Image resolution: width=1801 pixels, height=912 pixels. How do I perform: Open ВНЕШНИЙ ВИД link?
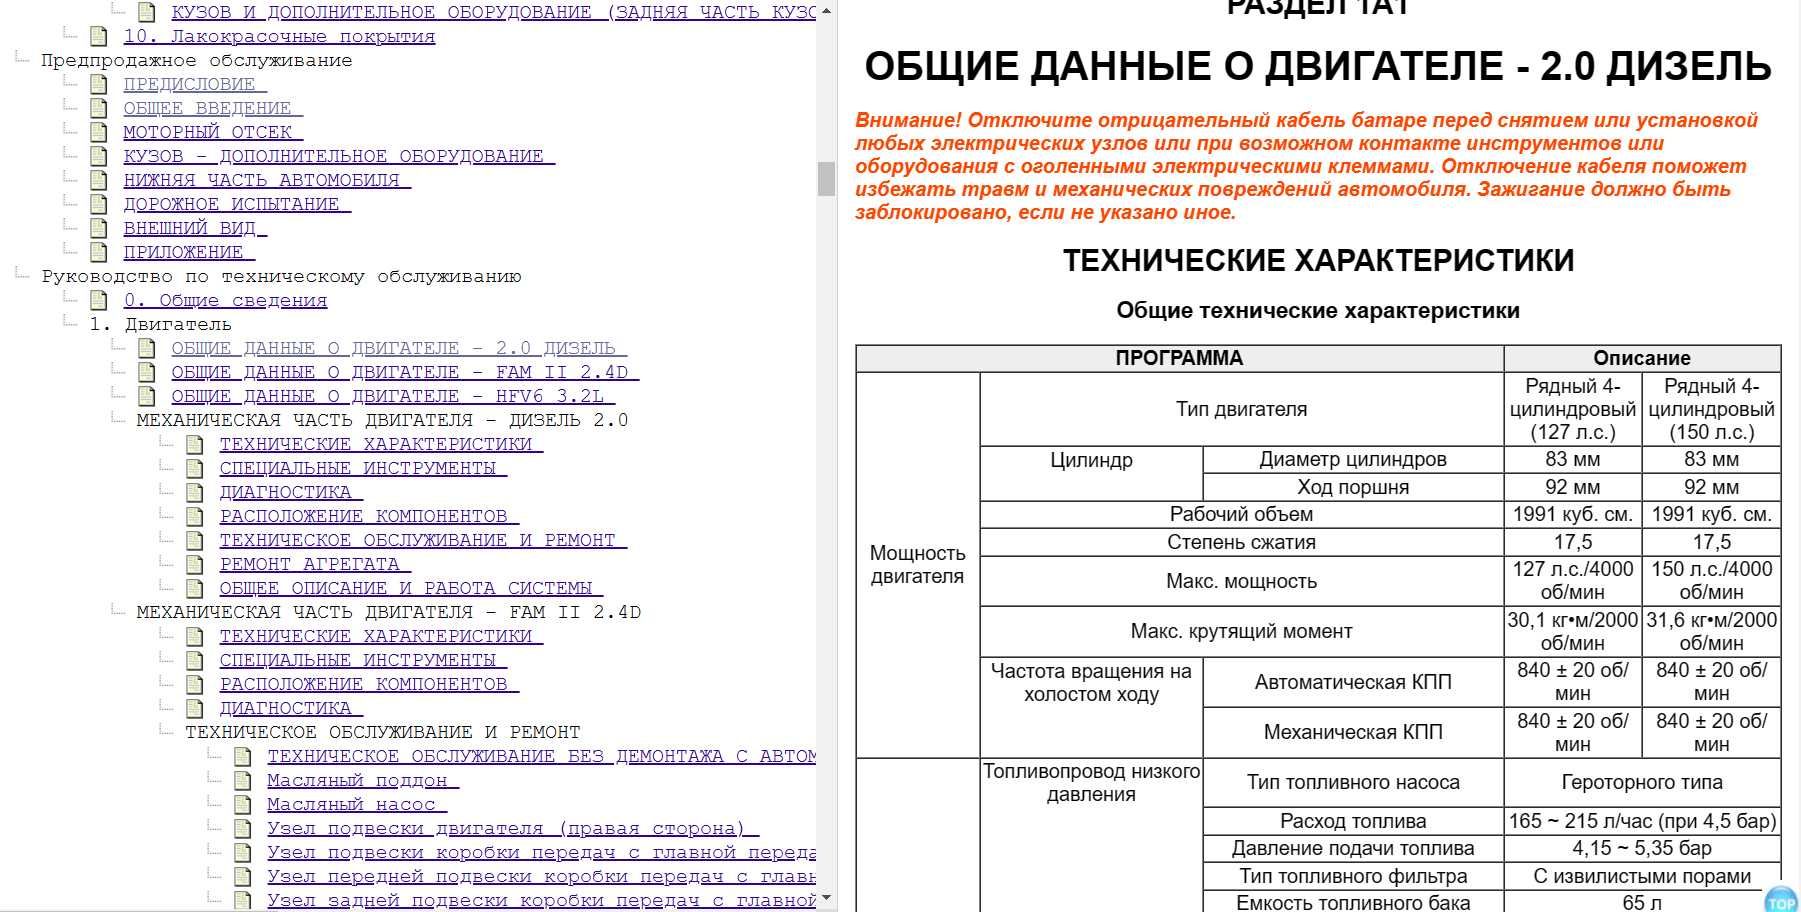pyautogui.click(x=195, y=228)
